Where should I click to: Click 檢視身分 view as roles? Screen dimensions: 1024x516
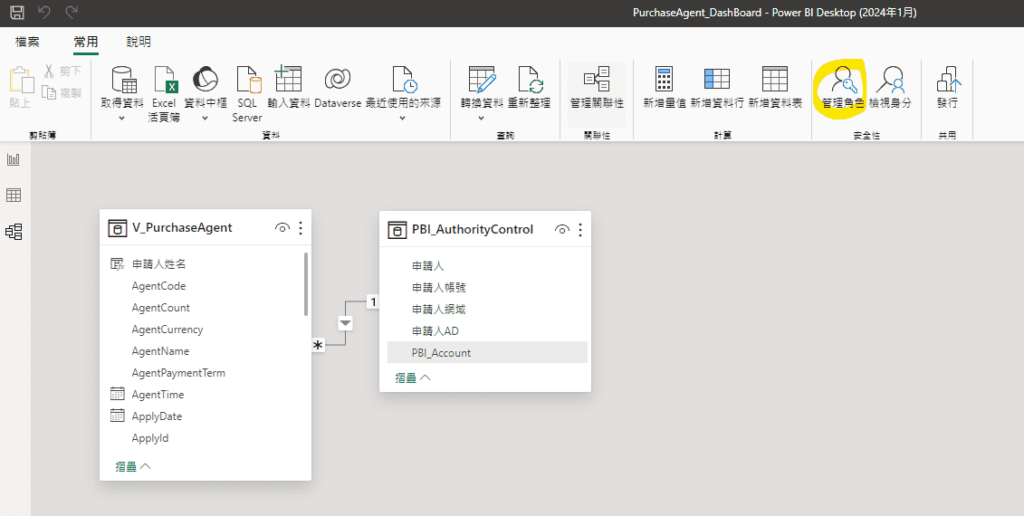coord(890,87)
